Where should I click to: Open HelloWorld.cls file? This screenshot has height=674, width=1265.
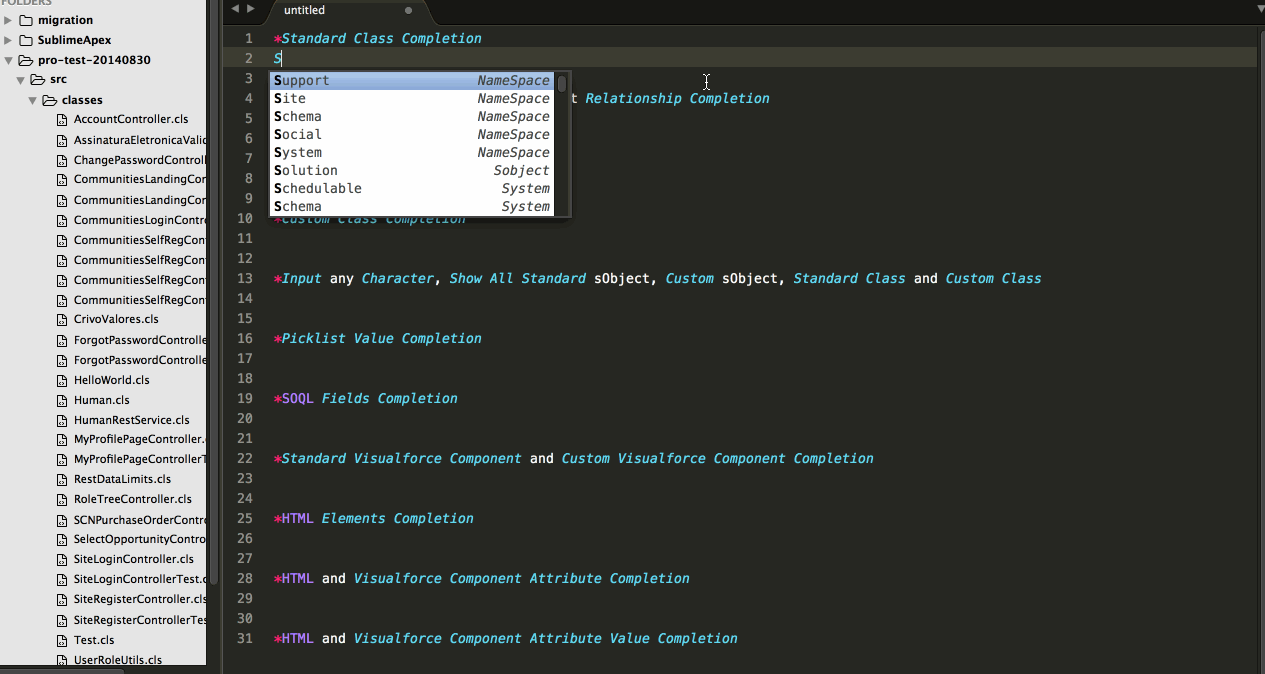click(x=111, y=380)
